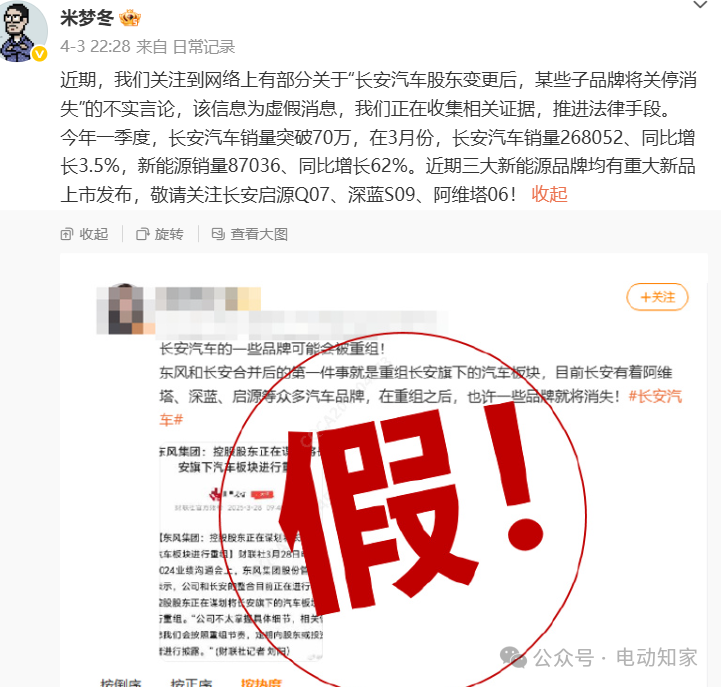The image size is (721, 687).
Task: Follow the blurred user with +关注
Action: pos(657,297)
